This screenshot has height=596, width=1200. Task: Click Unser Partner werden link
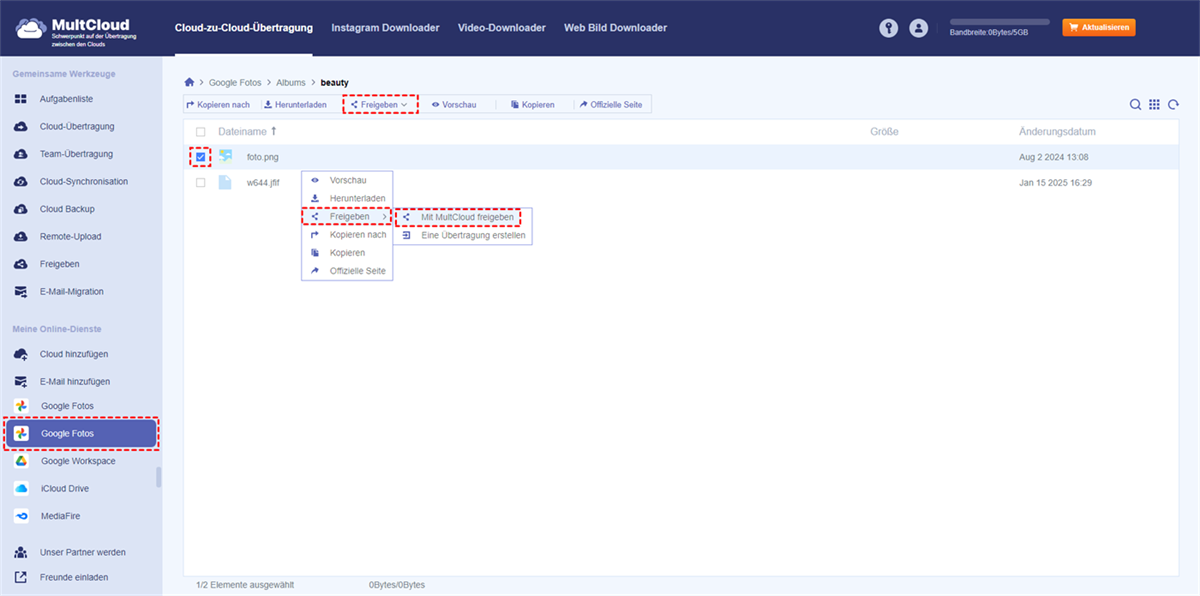coord(80,552)
